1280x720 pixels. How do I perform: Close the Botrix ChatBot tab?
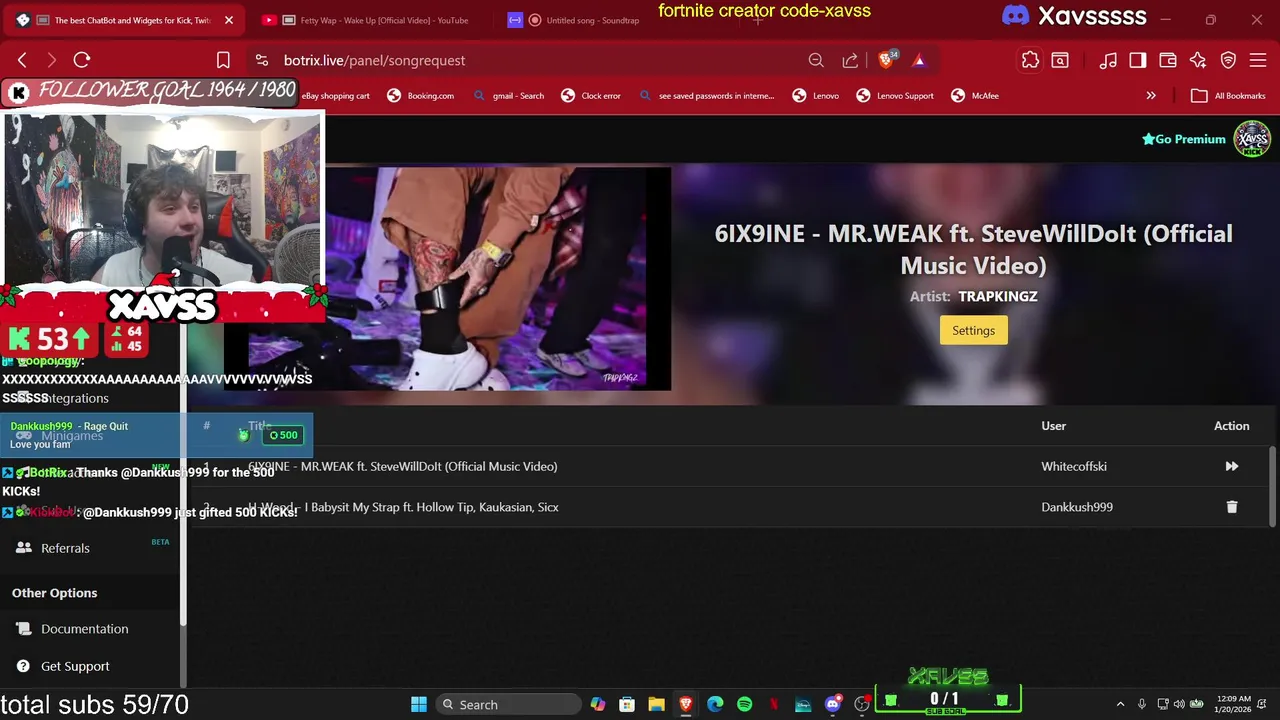(x=228, y=20)
